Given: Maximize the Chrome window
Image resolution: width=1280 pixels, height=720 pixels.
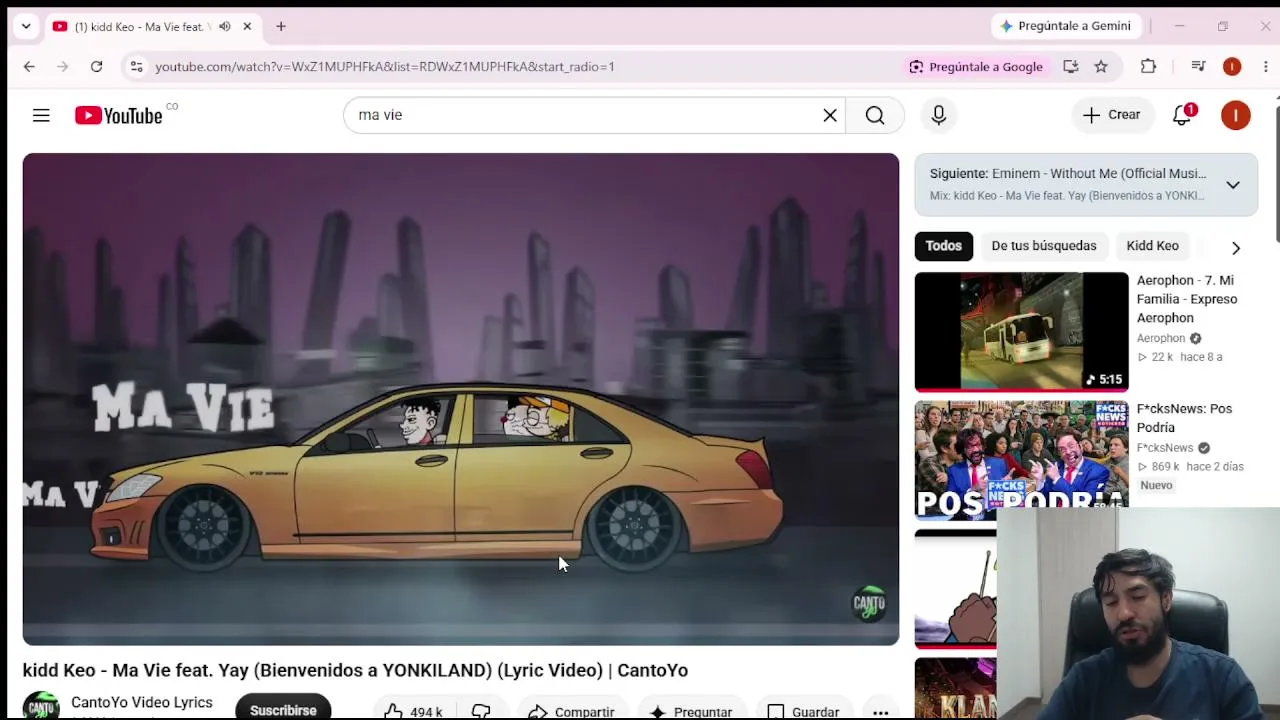Looking at the screenshot, I should point(1222,26).
